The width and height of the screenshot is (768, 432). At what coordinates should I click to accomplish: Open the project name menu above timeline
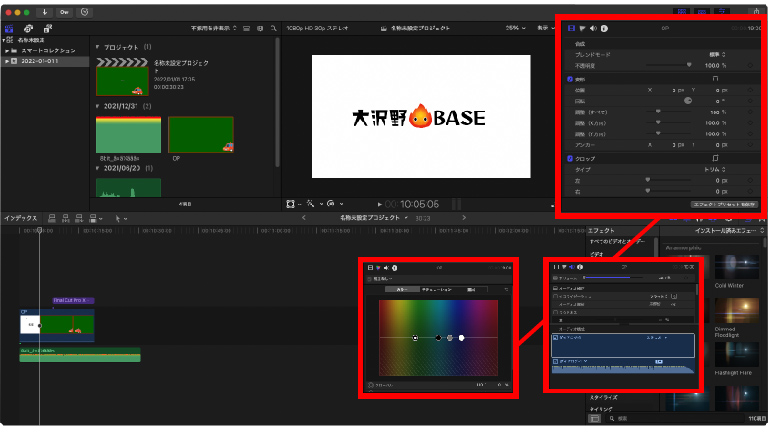click(374, 217)
